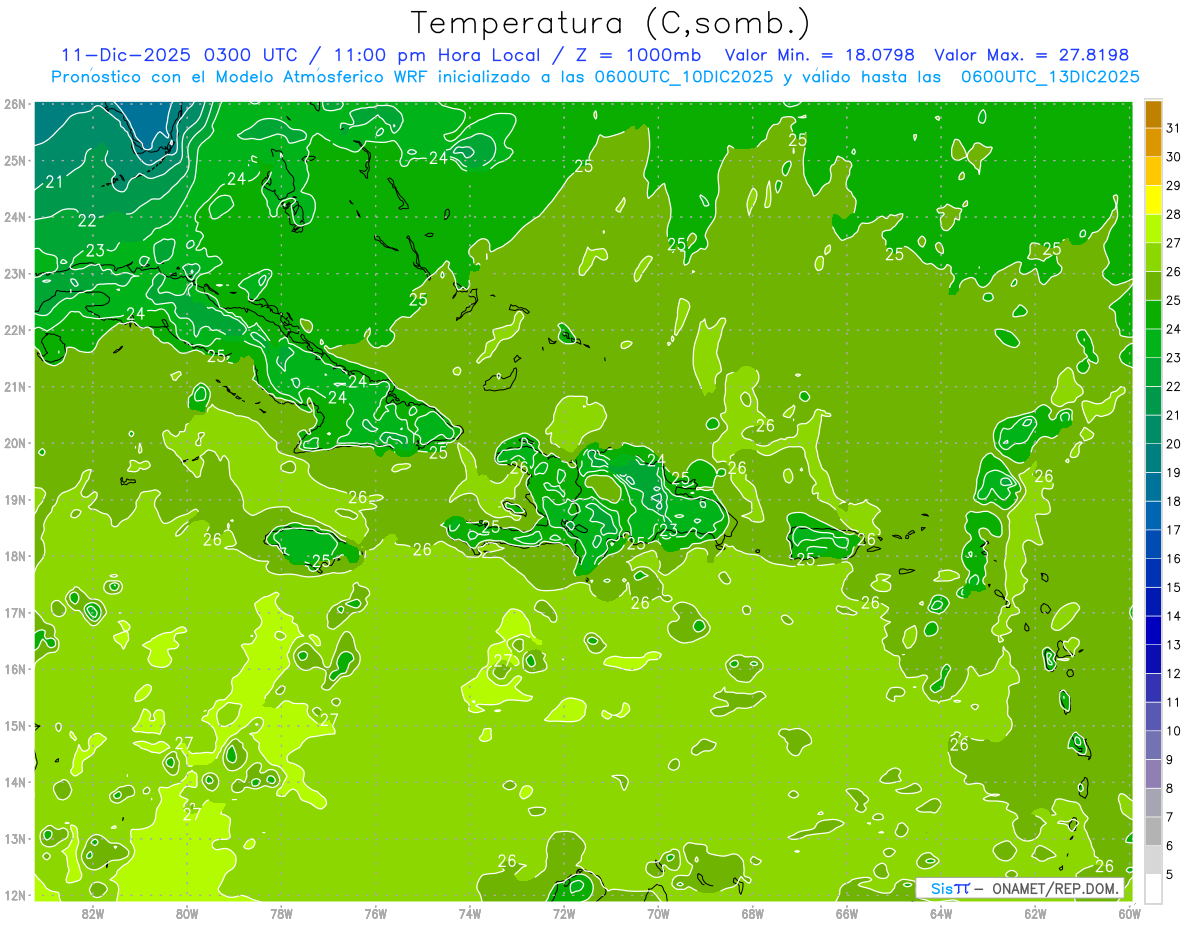Click the '18N' latitude axis label
Viewport: 1200px width, 927px height.
pyautogui.click(x=14, y=556)
